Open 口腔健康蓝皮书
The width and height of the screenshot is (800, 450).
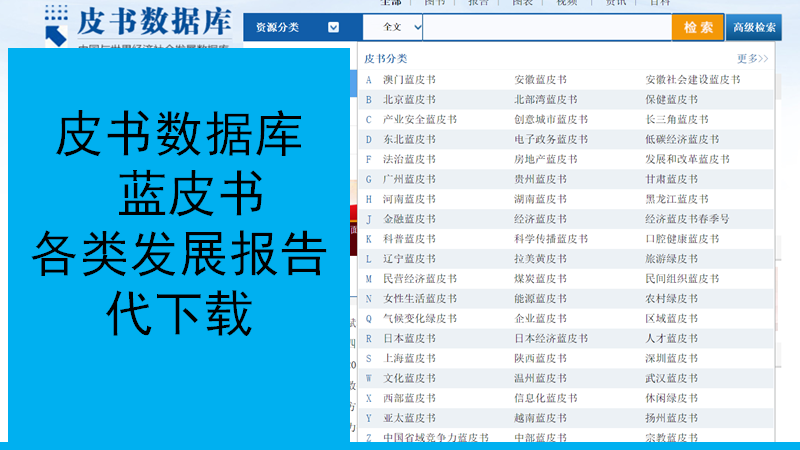click(x=682, y=239)
